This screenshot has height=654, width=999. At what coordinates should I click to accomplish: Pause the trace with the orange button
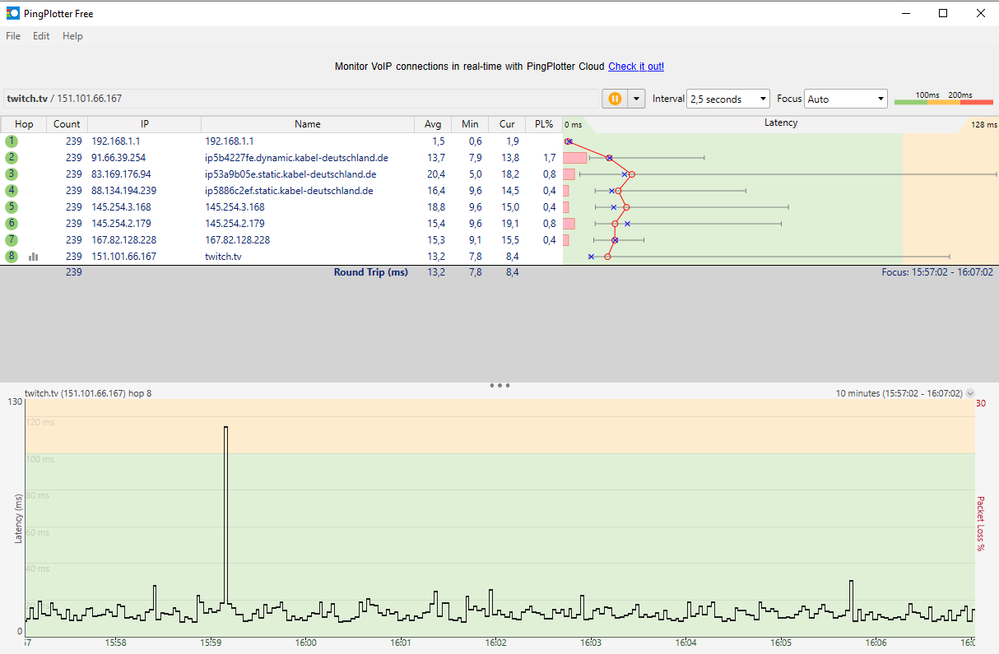615,99
